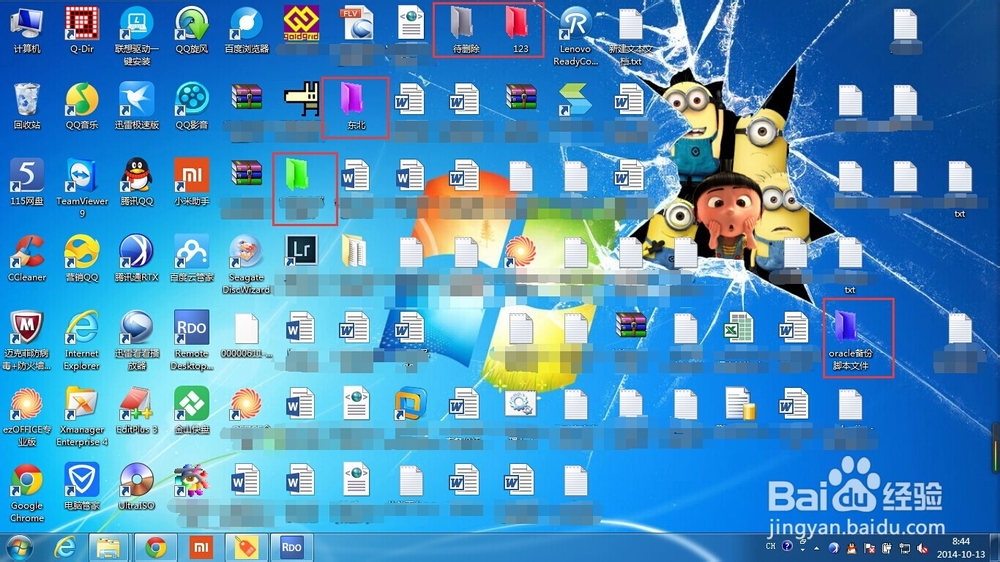Launch QQ旋风 download manager
This screenshot has width=1000, height=562.
coord(191,30)
